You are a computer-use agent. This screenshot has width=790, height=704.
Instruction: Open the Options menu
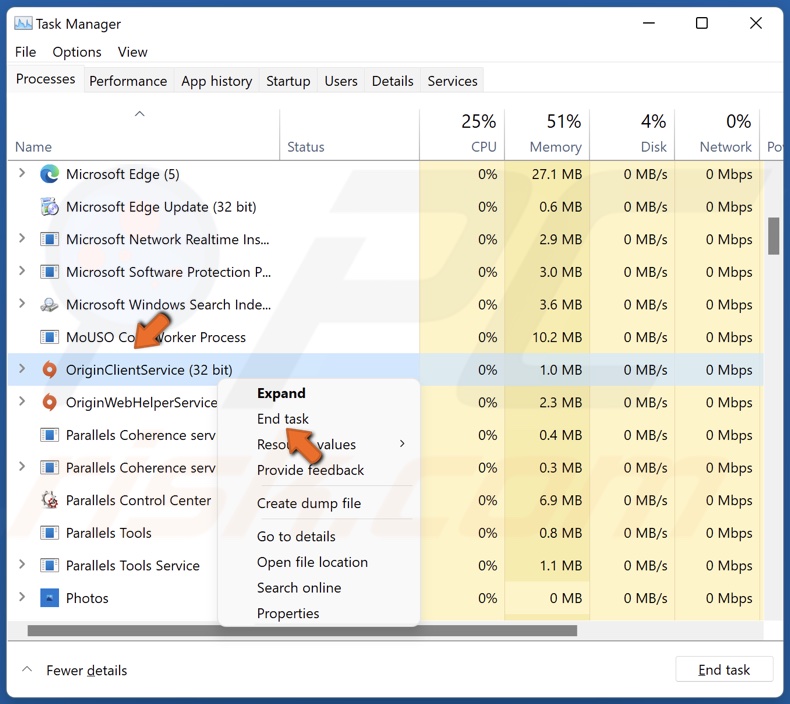77,52
